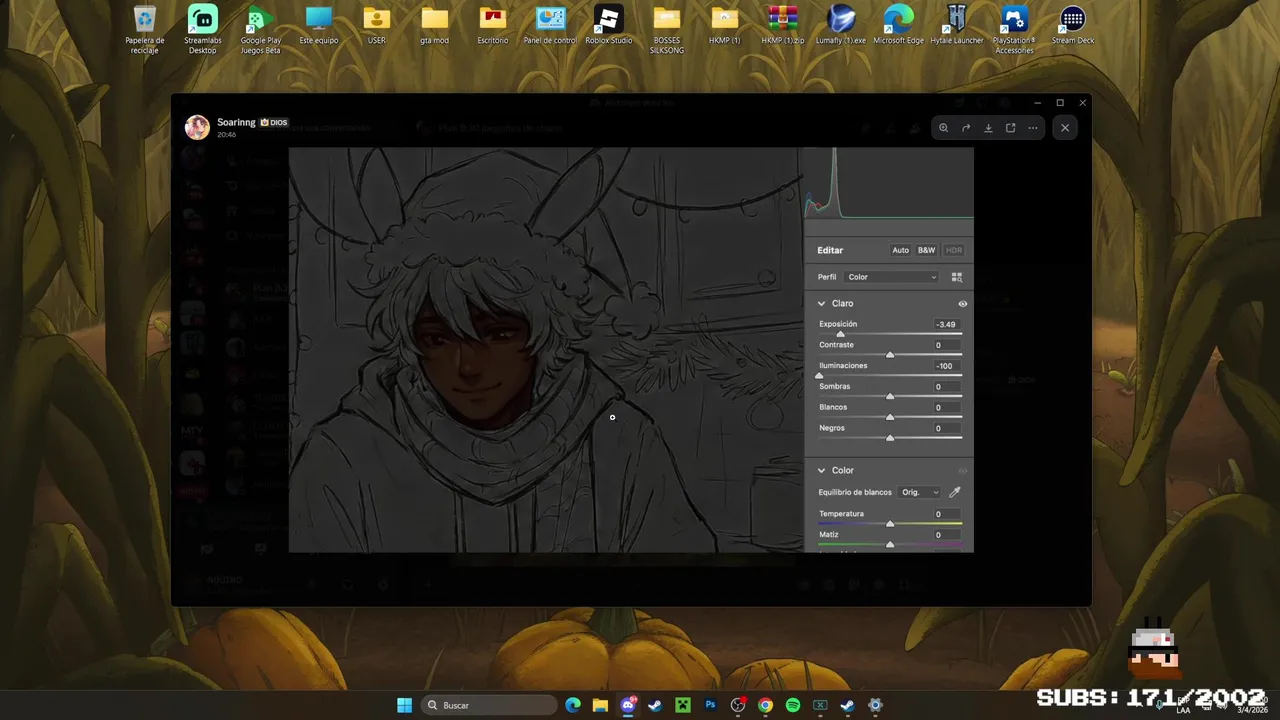Click the histogram at panel top

[x=889, y=183]
